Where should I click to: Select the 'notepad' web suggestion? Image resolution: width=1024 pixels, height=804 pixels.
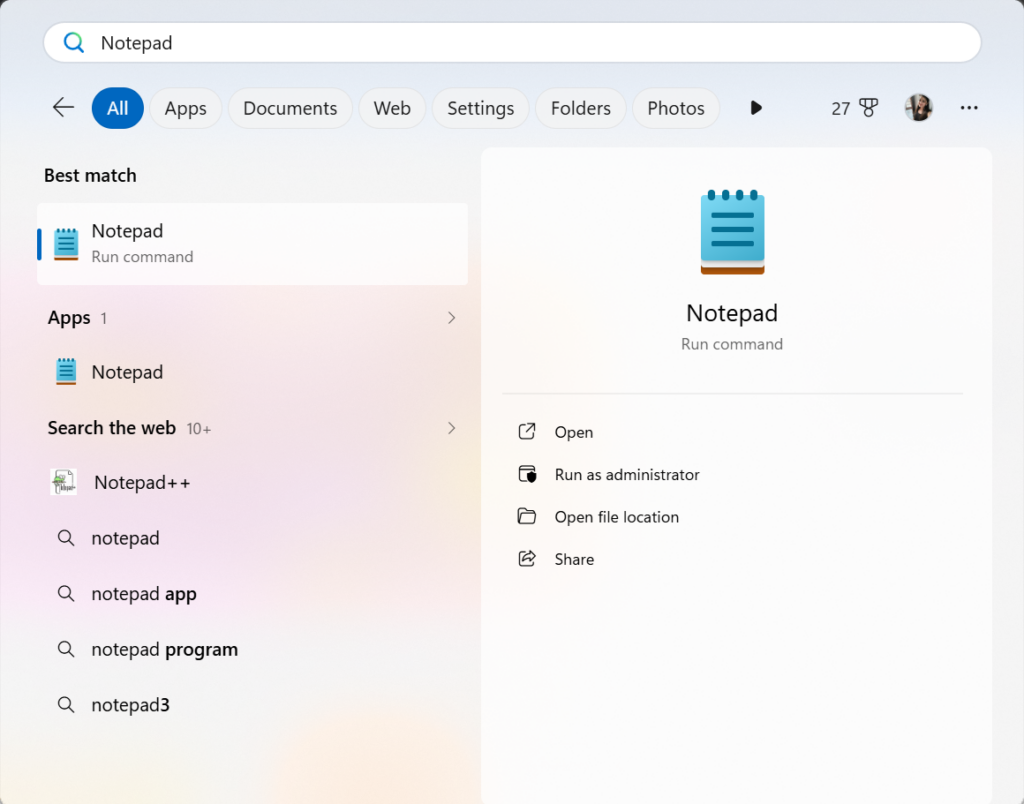tap(253, 538)
